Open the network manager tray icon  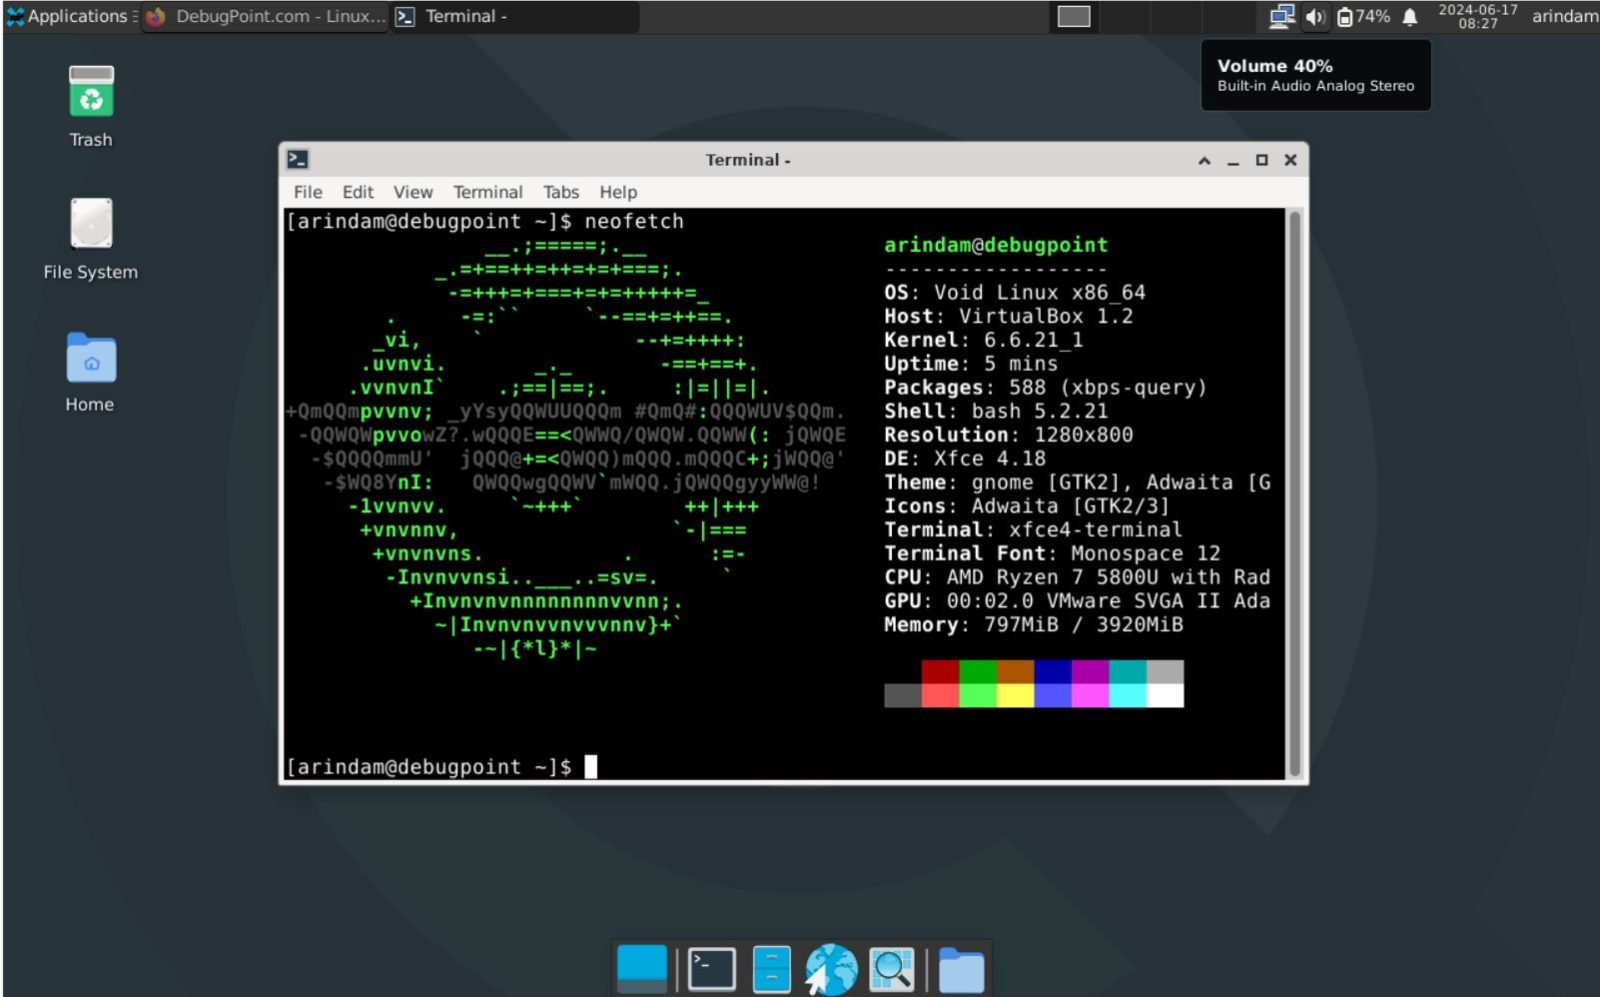point(1280,16)
